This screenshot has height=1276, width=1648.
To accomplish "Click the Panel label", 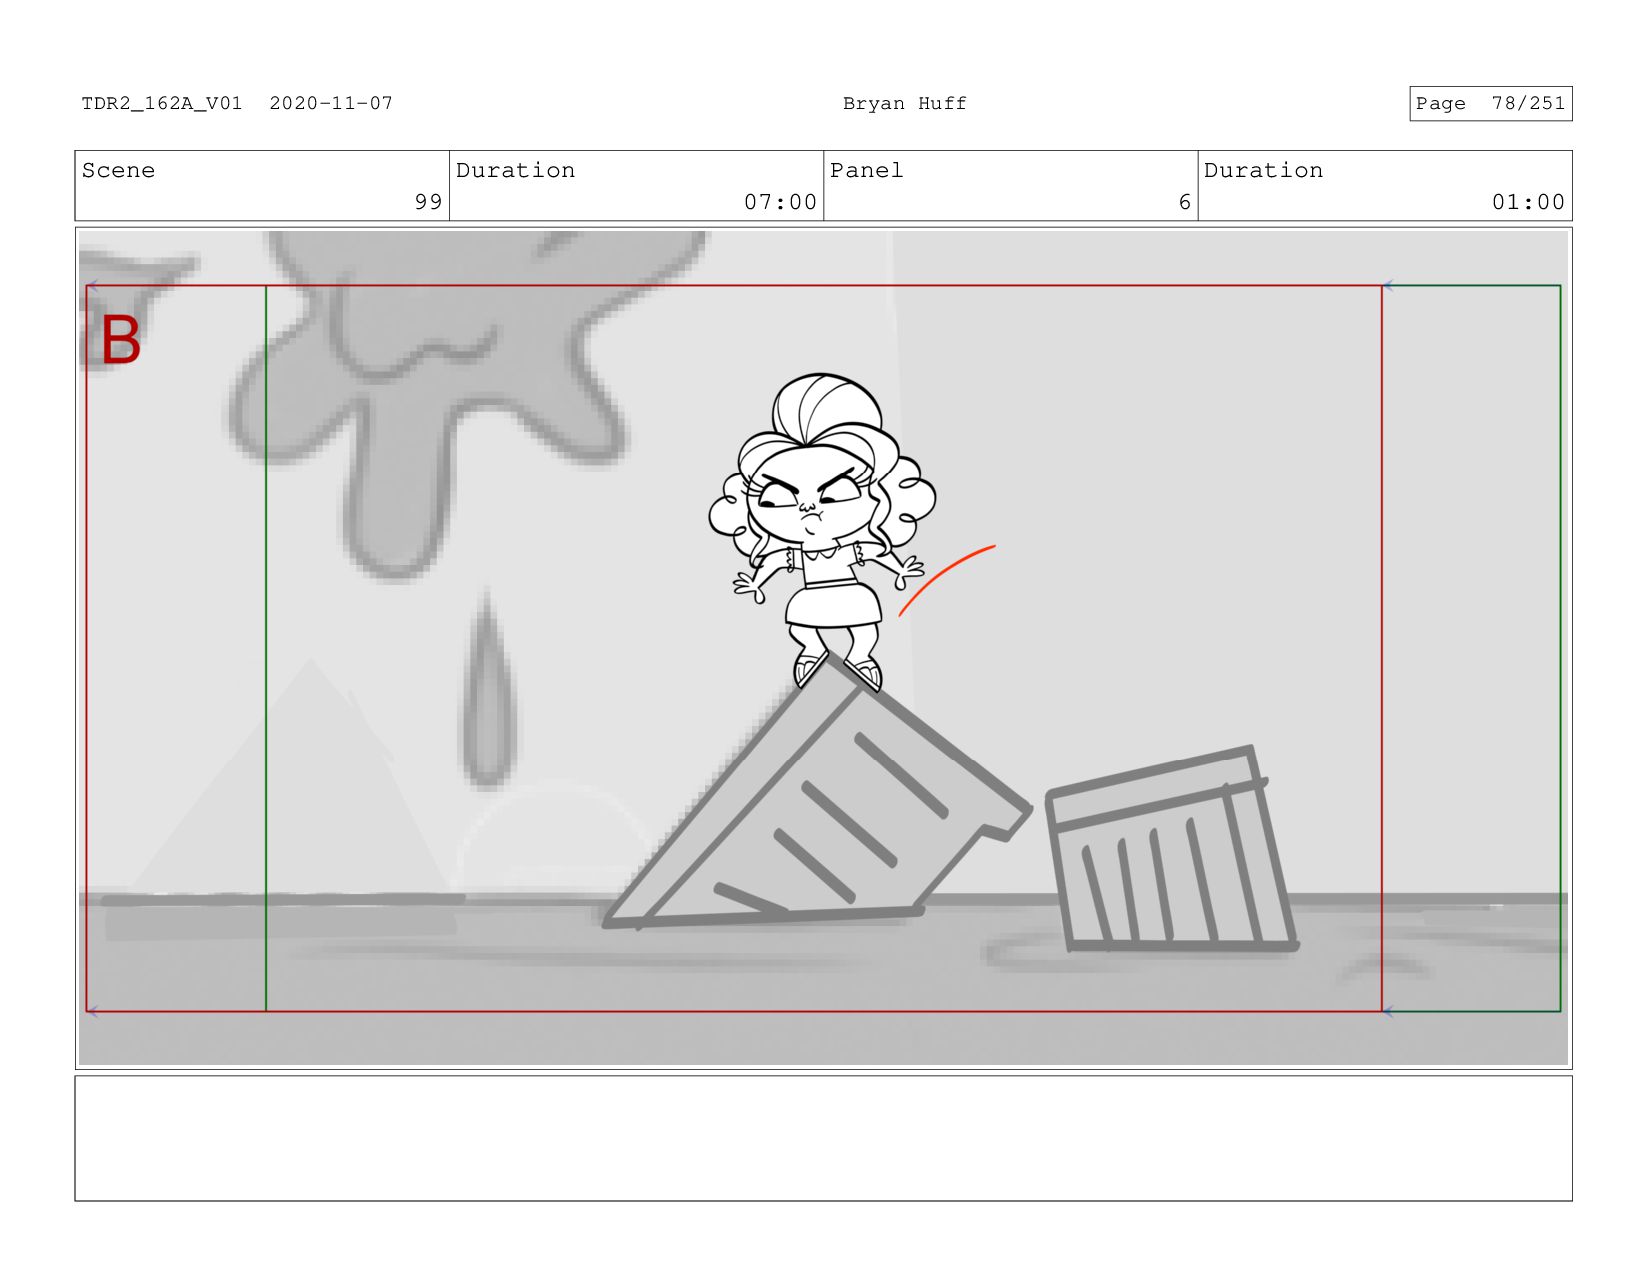I will coord(866,170).
